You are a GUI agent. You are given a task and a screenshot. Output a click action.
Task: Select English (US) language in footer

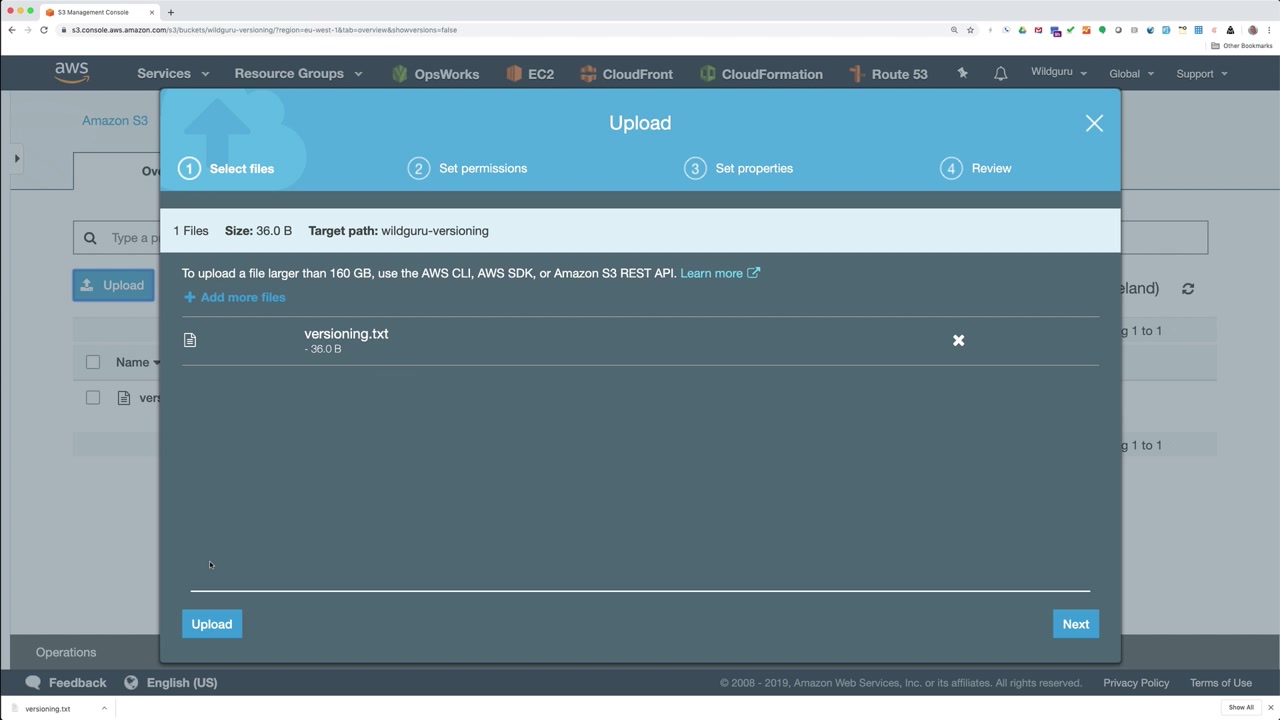[182, 683]
